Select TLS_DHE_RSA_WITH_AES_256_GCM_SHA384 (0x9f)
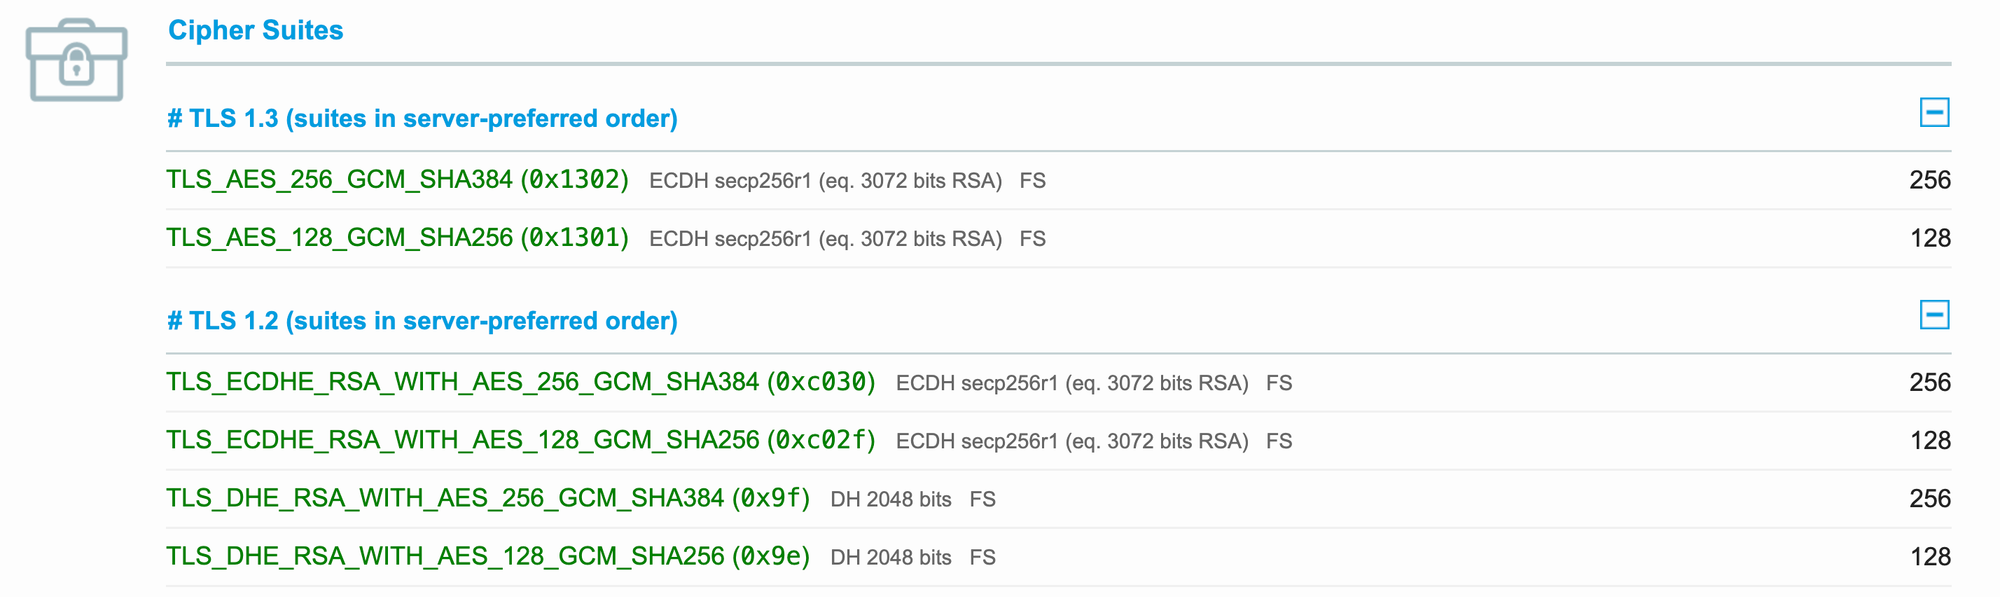 pos(488,498)
